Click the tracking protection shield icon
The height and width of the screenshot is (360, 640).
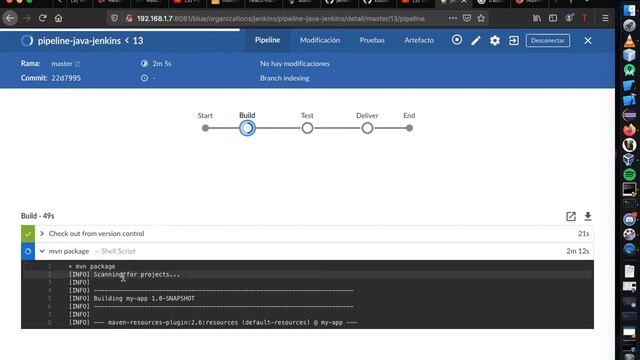click(115, 18)
